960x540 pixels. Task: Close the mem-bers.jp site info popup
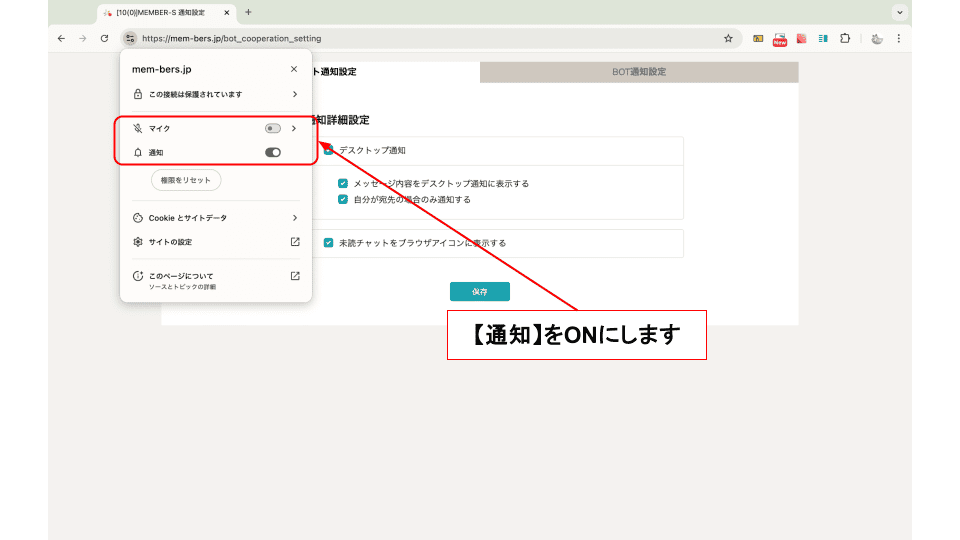click(x=293, y=69)
